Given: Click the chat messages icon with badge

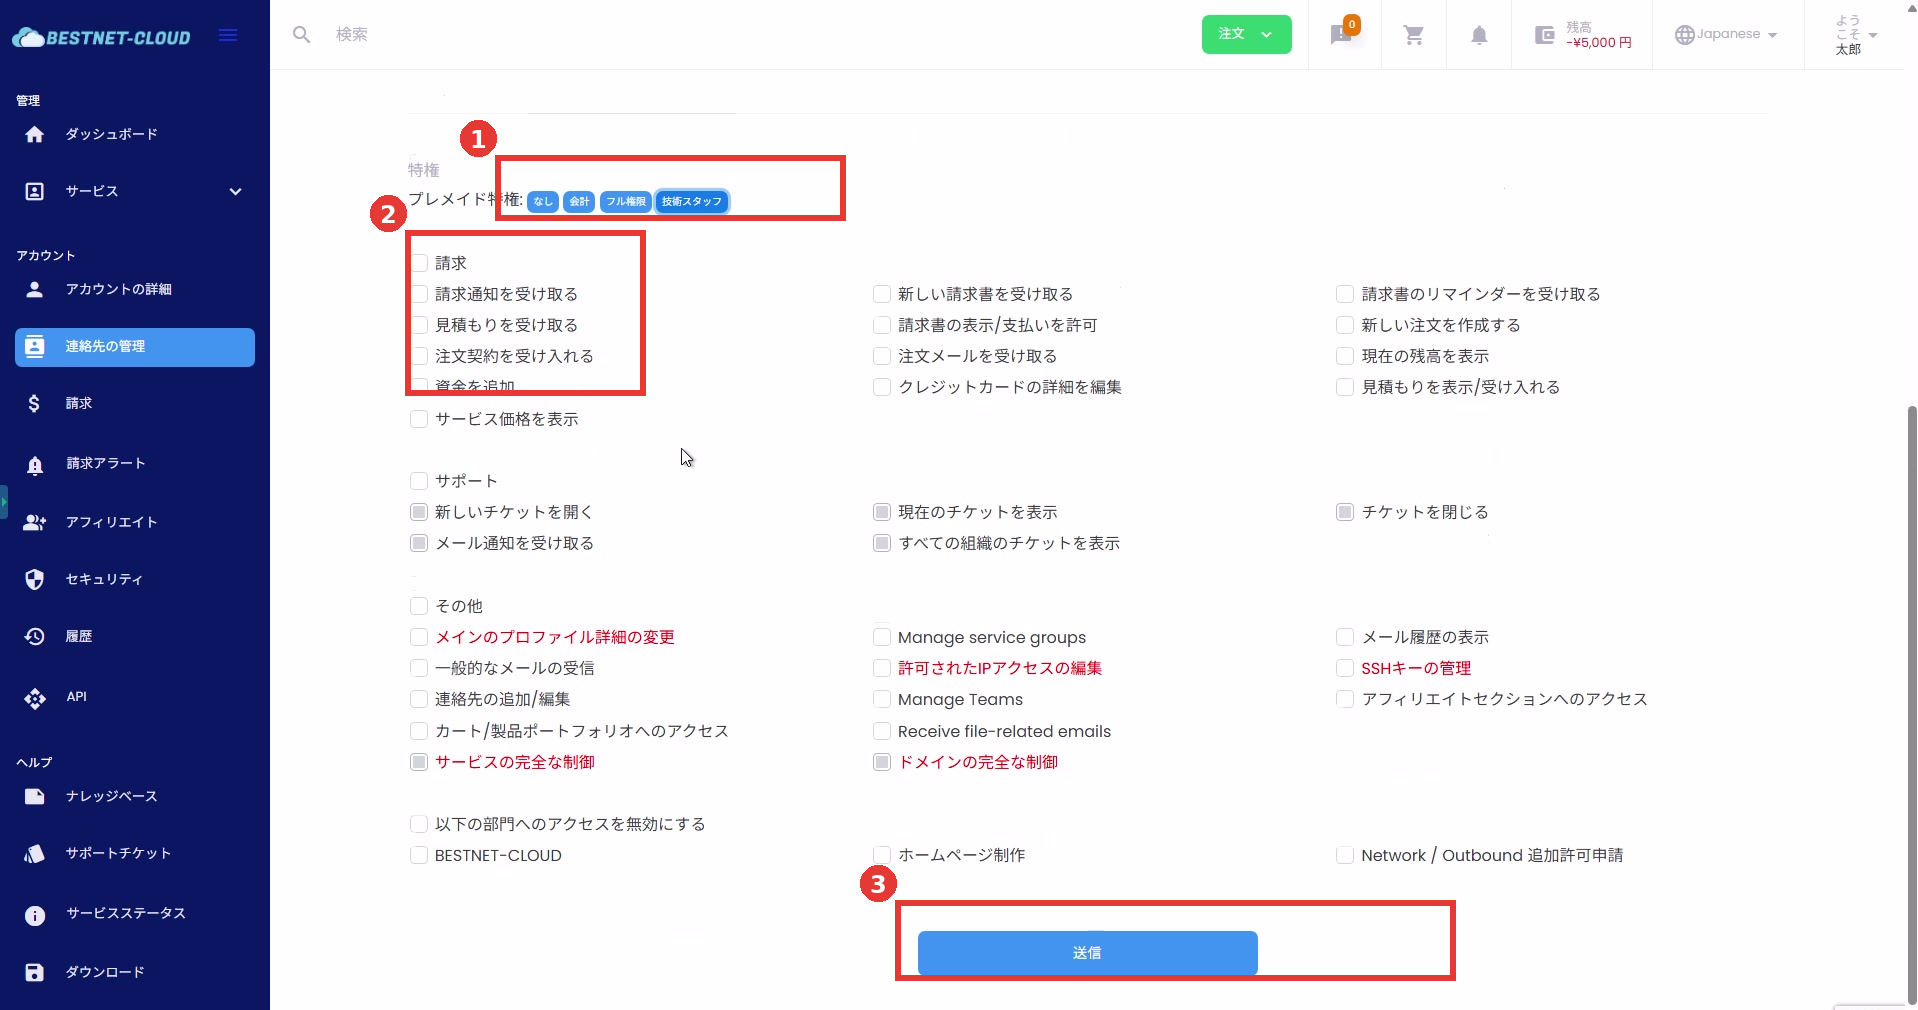Looking at the screenshot, I should click(1342, 35).
